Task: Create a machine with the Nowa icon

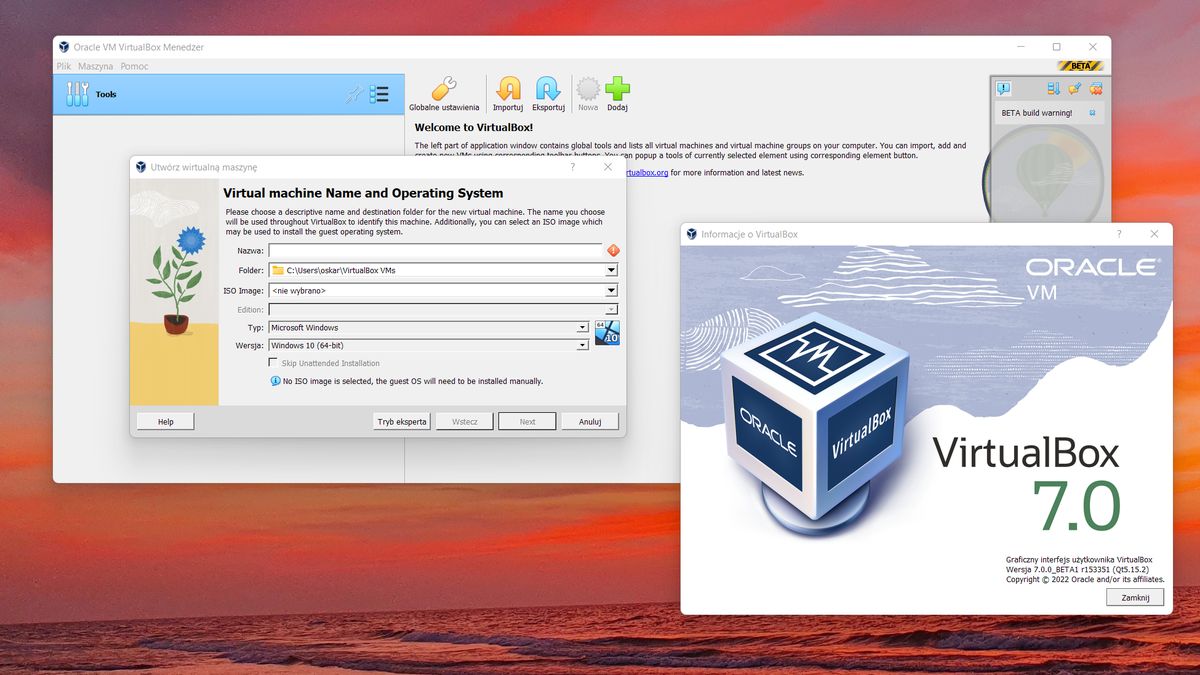Action: coord(587,92)
